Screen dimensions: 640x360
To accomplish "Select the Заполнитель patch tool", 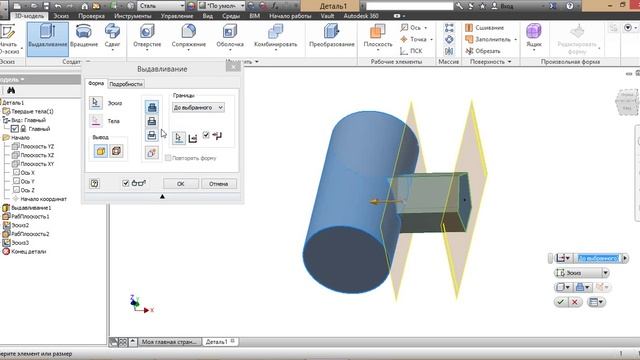I will (x=491, y=39).
